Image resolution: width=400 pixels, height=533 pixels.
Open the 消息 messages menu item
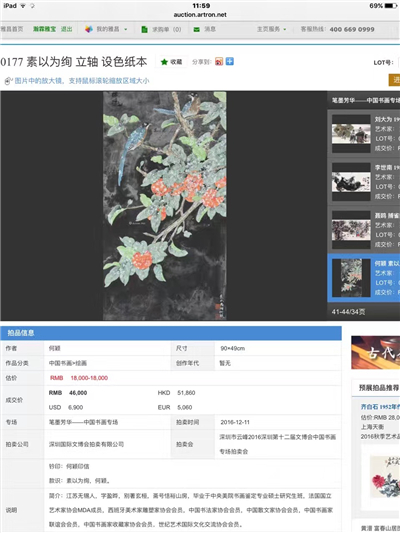(x=210, y=29)
